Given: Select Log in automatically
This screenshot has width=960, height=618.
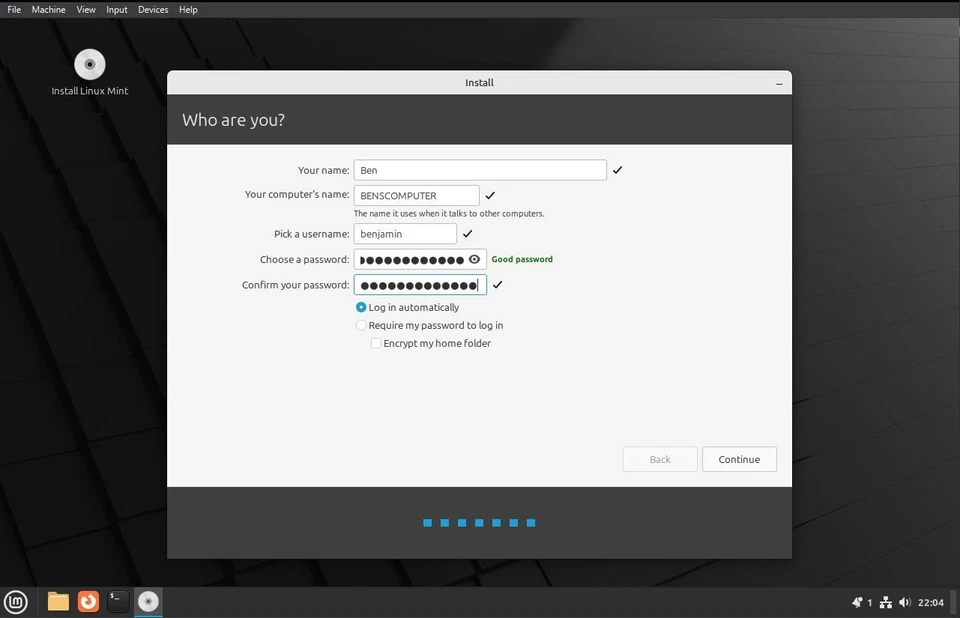Looking at the screenshot, I should point(360,307).
